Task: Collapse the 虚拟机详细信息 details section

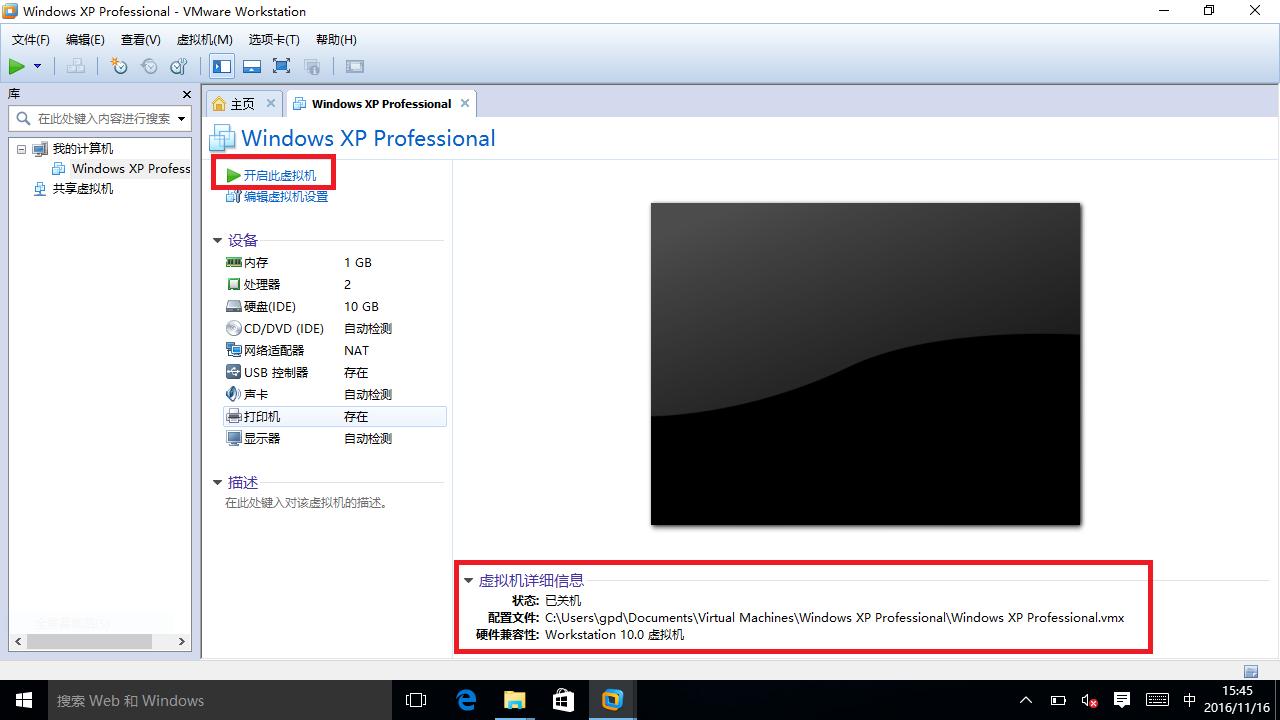Action: tap(468, 580)
